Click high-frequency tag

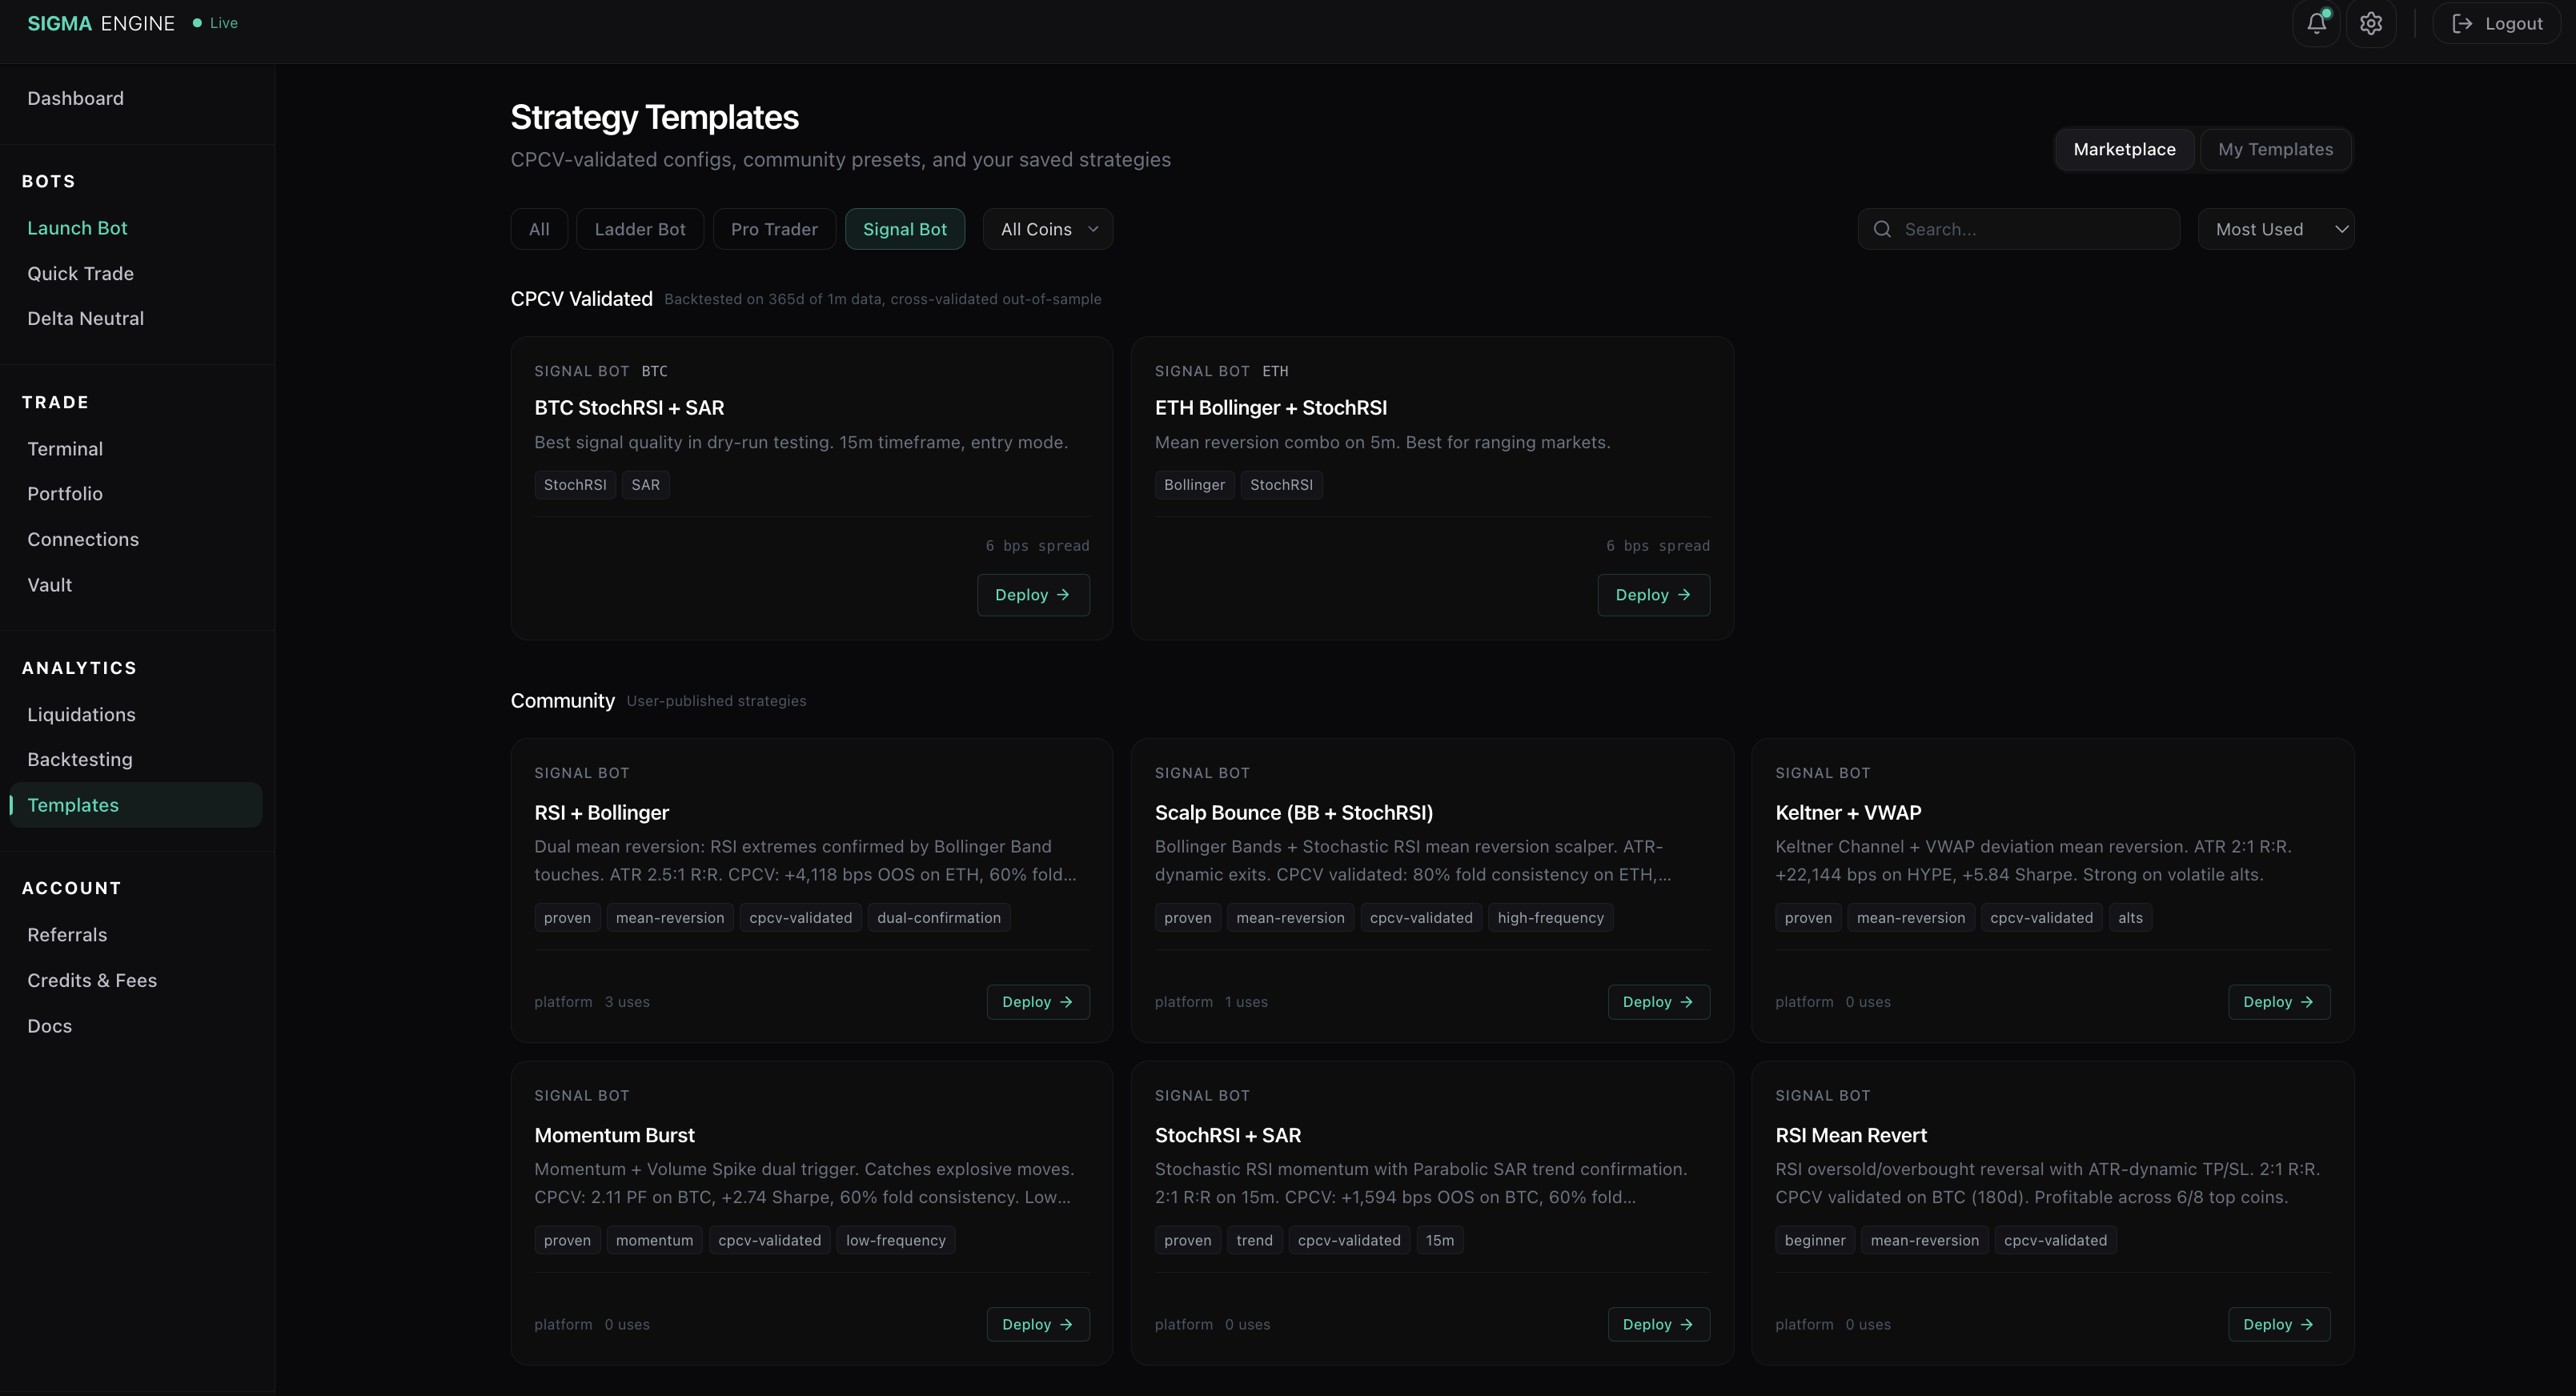(x=1550, y=918)
